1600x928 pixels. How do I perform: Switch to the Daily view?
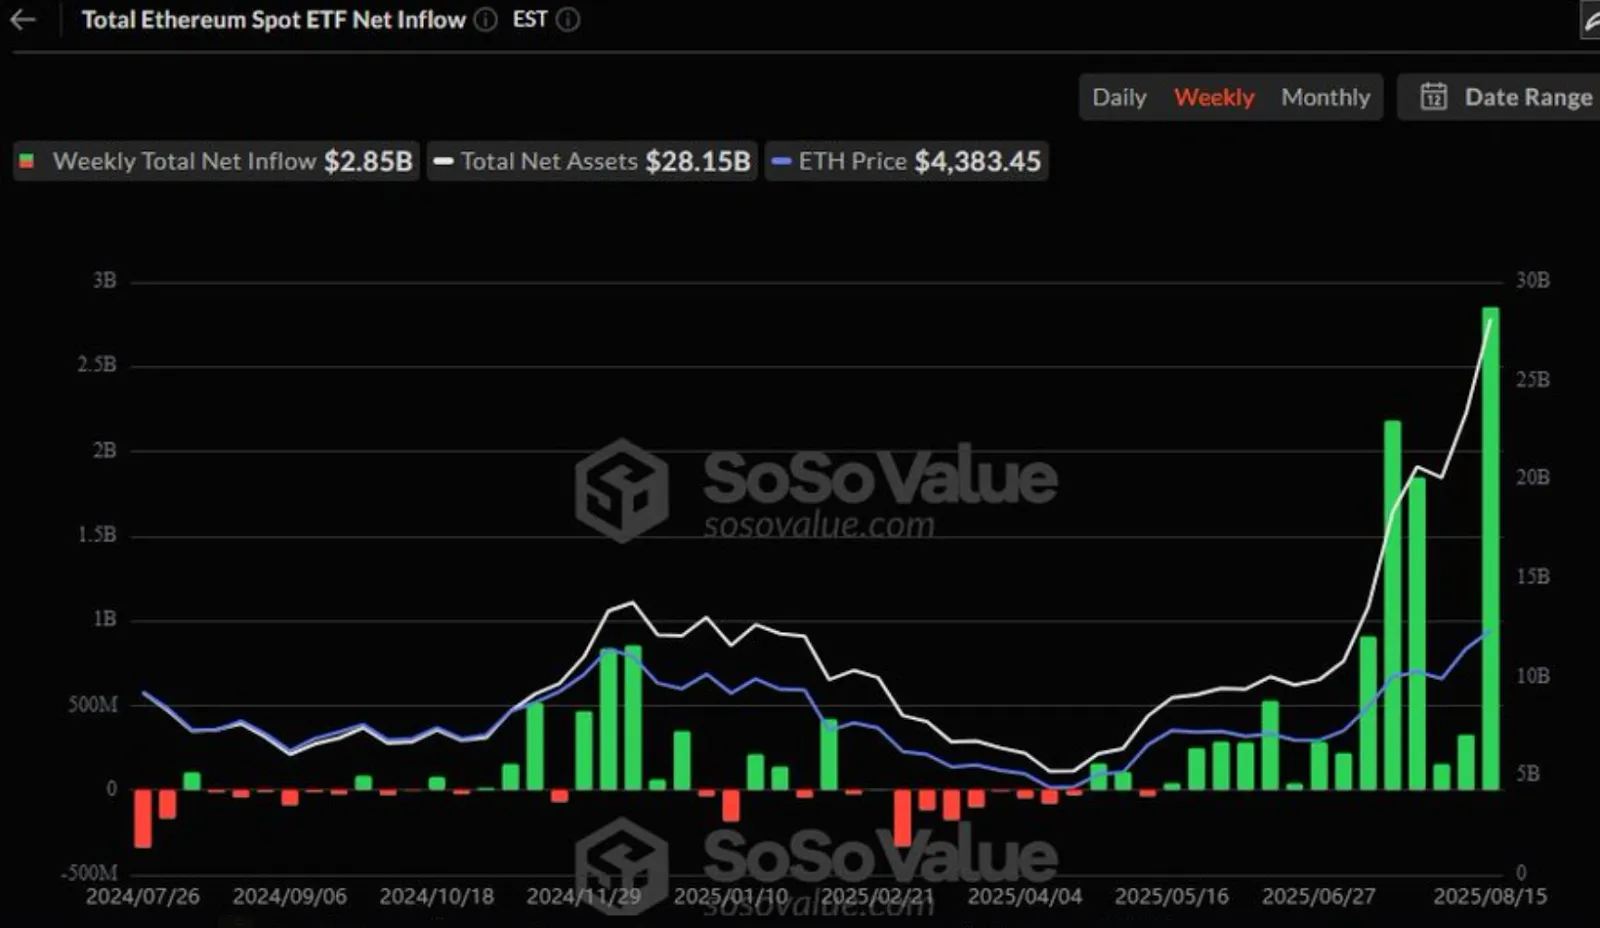[x=1119, y=97]
